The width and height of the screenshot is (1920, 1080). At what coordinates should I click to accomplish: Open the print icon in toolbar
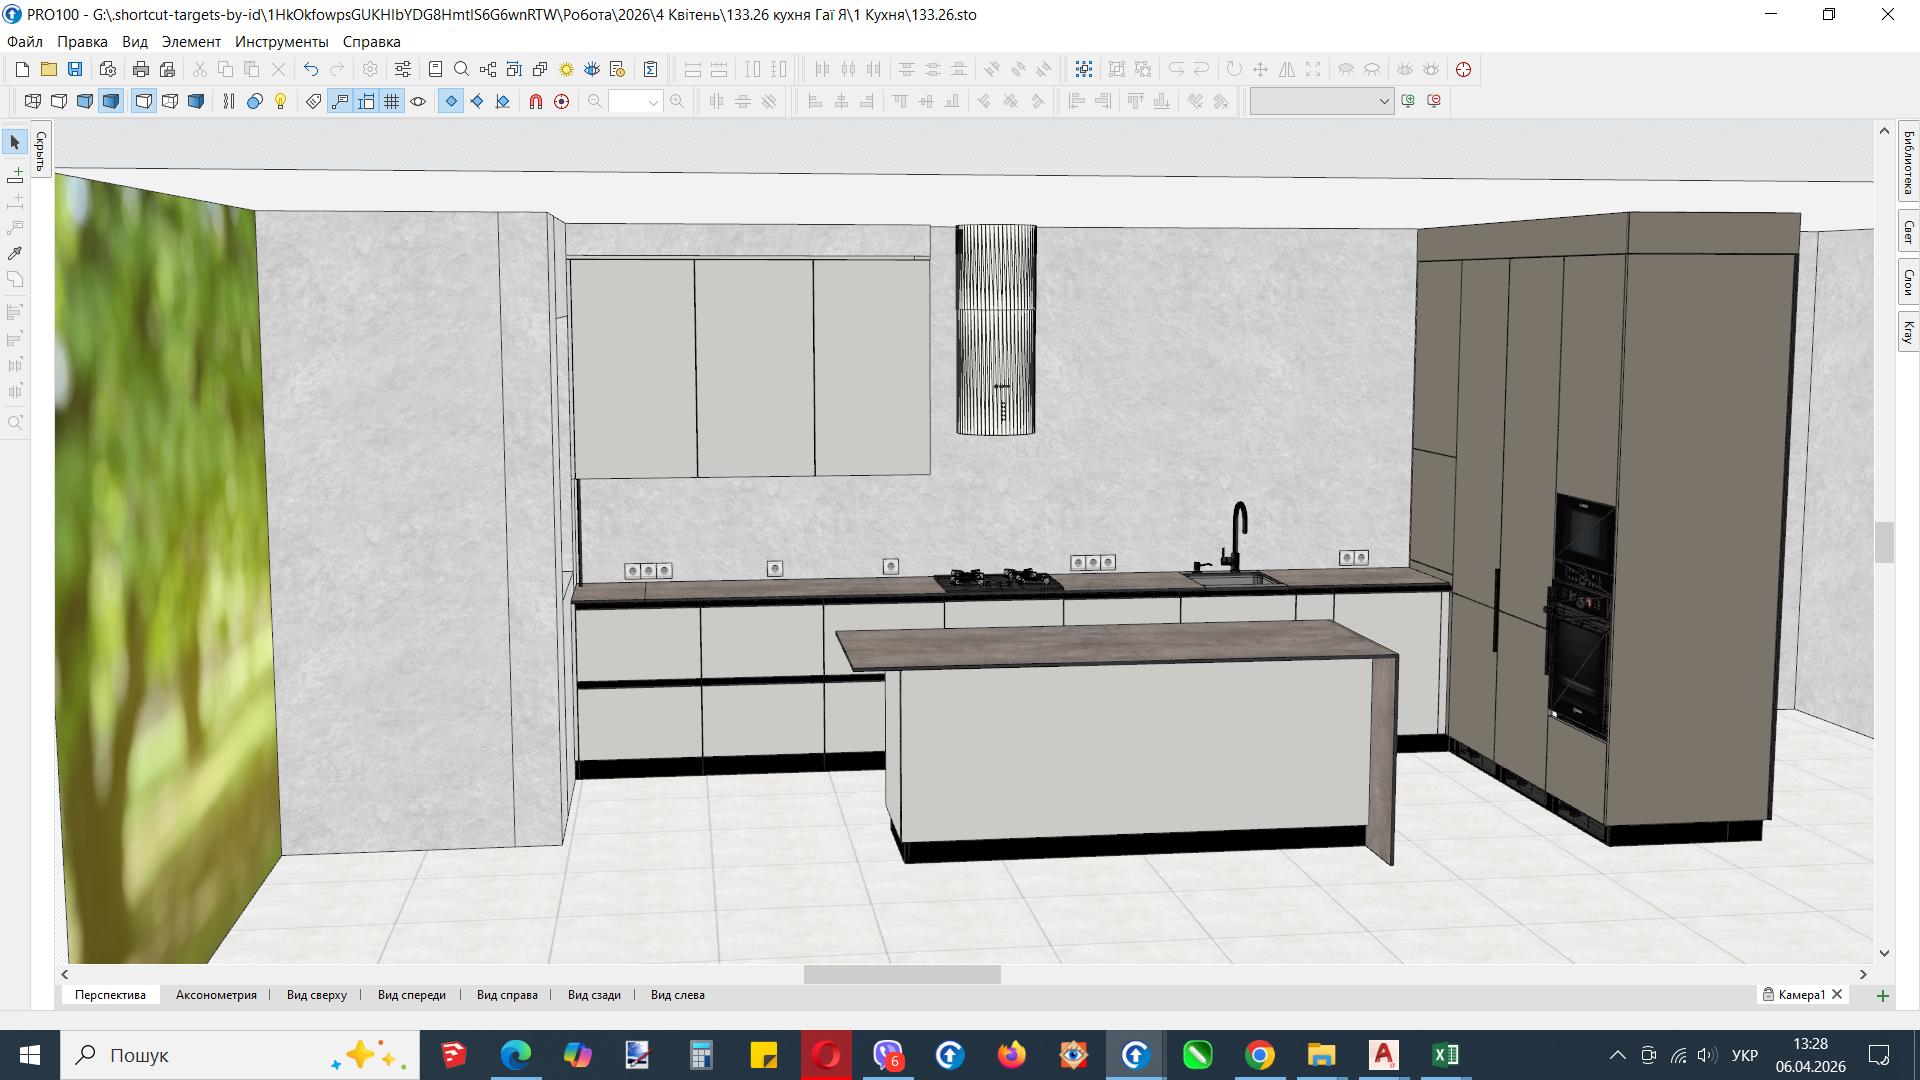[141, 69]
